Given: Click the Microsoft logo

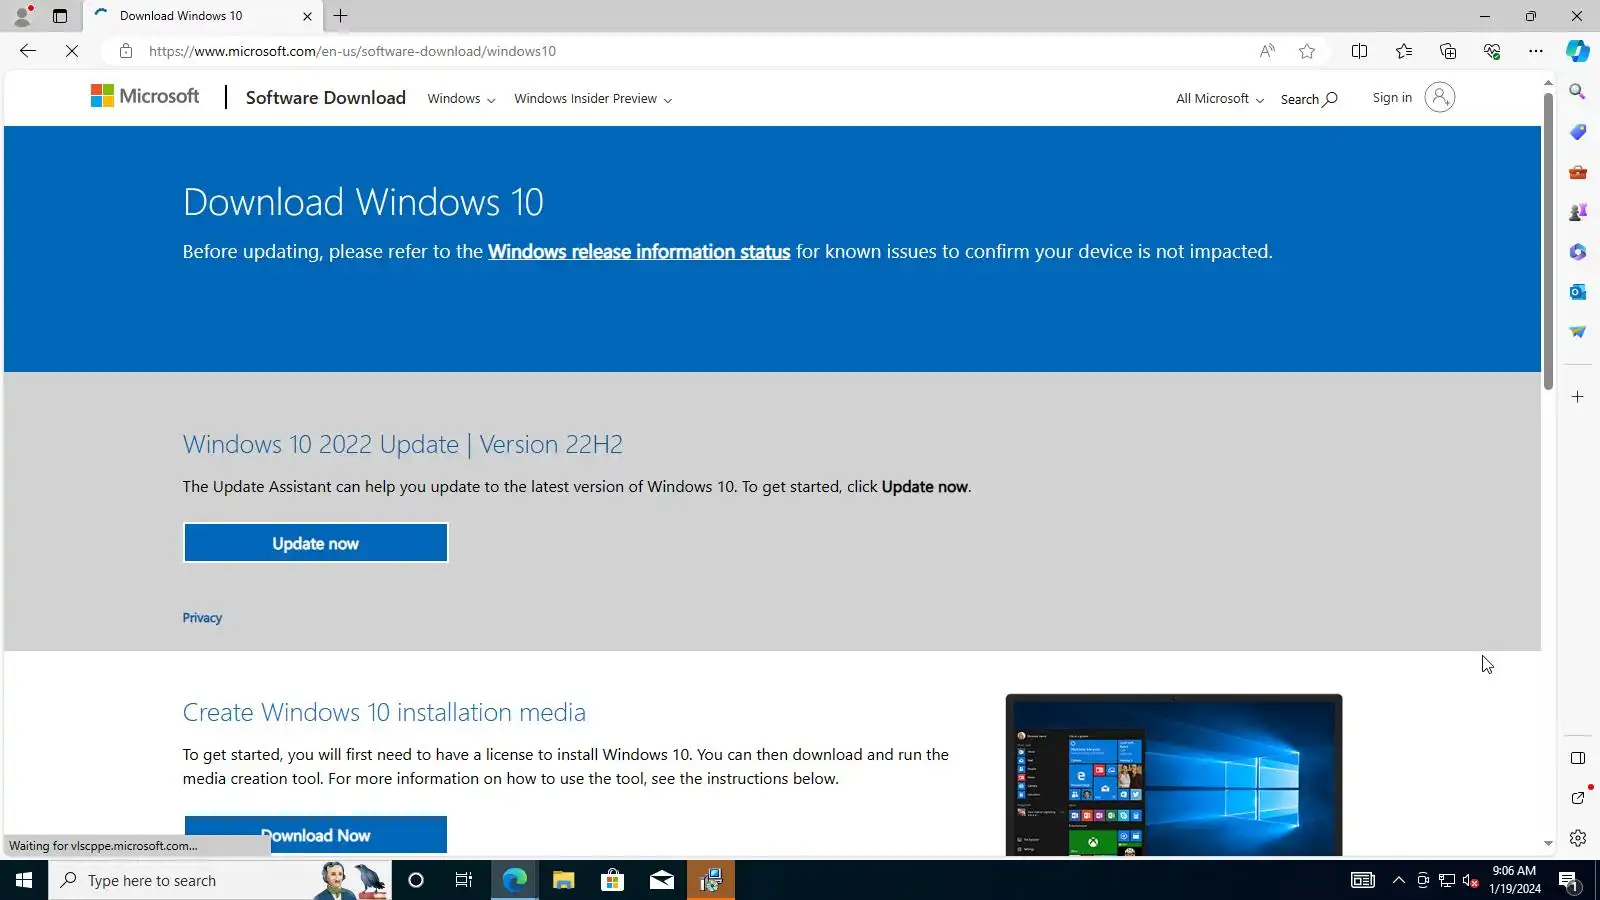Looking at the screenshot, I should (x=145, y=96).
